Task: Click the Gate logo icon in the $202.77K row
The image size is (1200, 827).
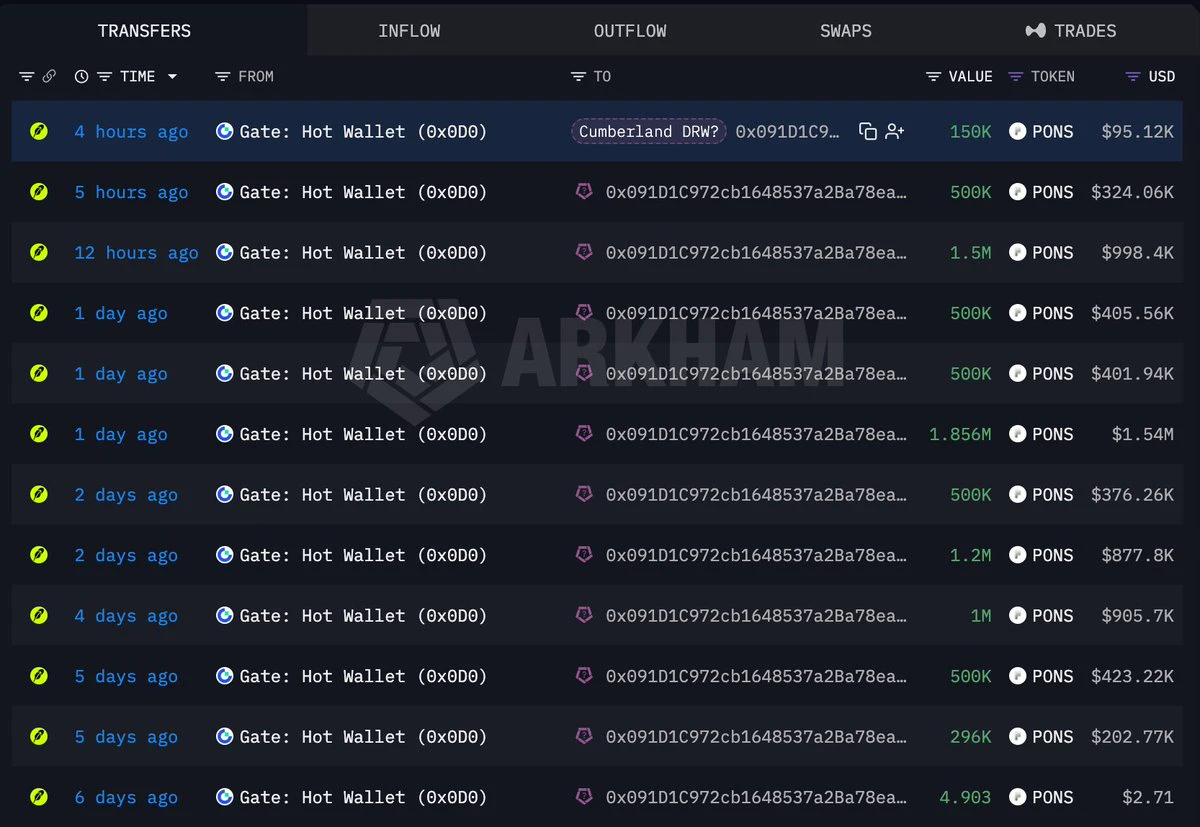Action: point(225,737)
